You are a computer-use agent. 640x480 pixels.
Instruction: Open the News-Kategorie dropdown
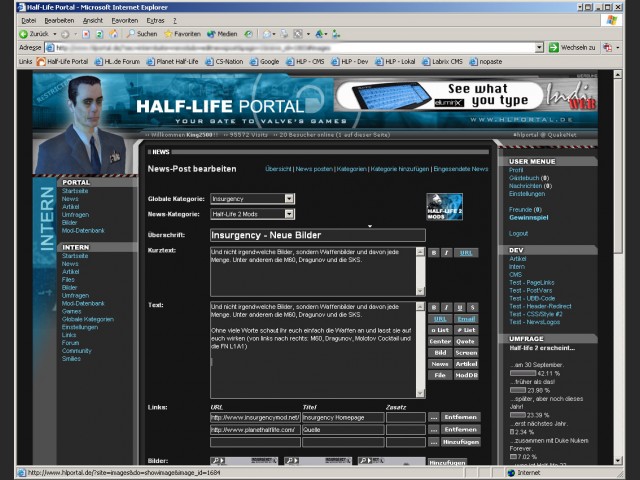[x=289, y=214]
